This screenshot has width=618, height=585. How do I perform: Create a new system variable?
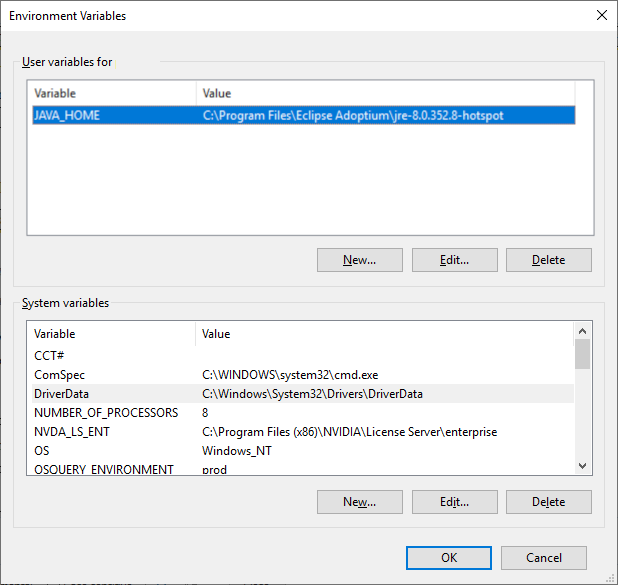[x=359, y=502]
